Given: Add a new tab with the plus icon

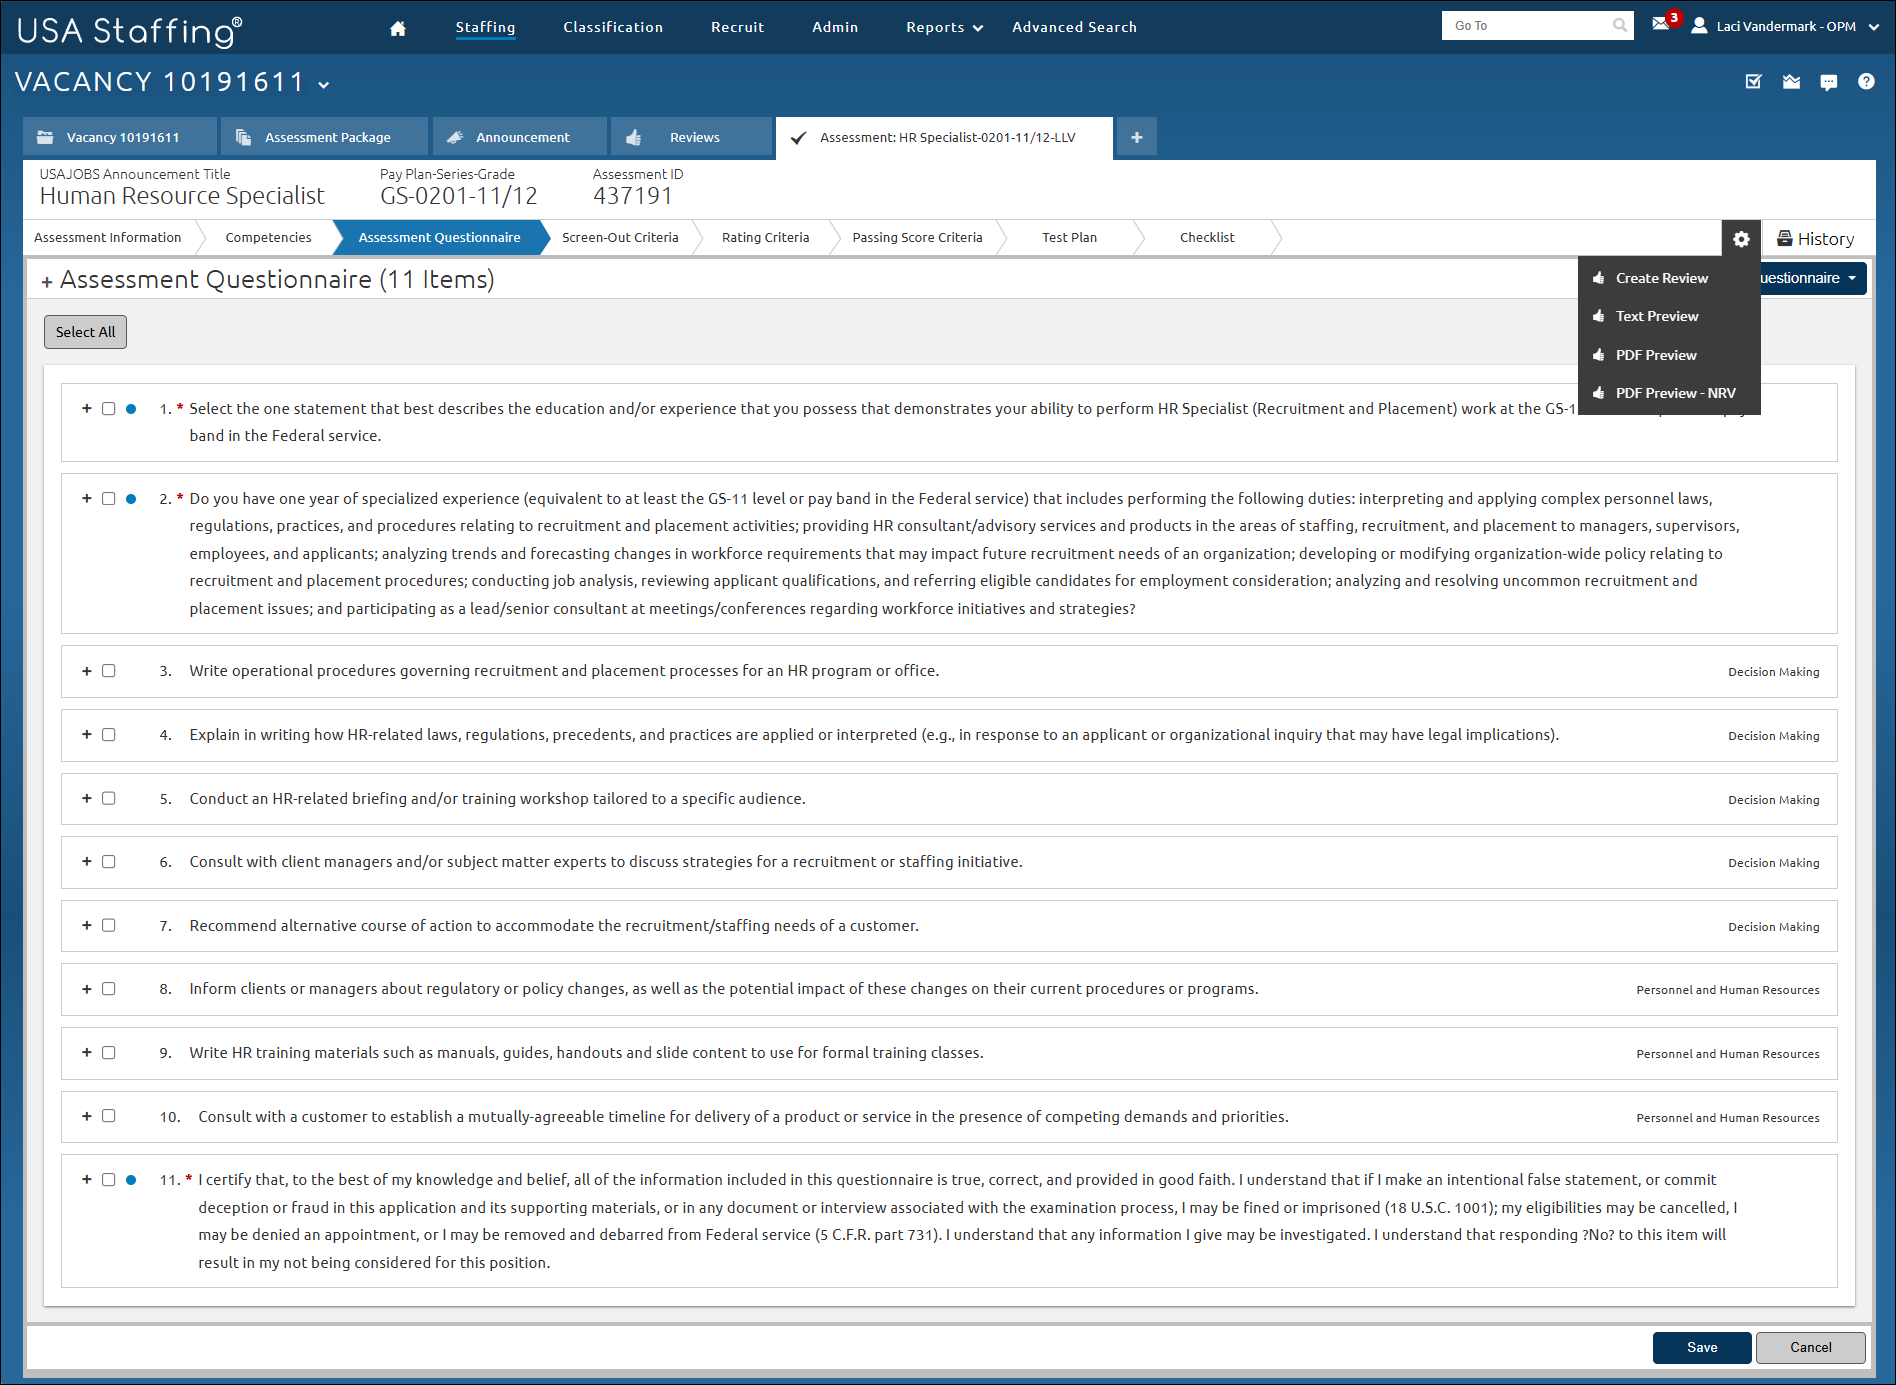Looking at the screenshot, I should [x=1136, y=137].
